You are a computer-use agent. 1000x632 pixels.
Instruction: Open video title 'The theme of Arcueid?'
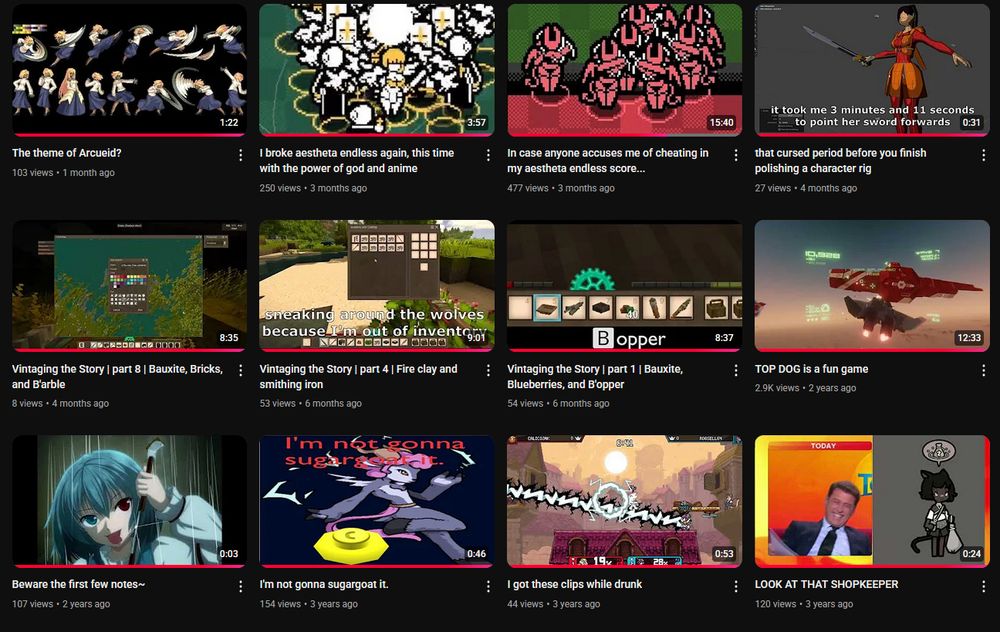66,153
